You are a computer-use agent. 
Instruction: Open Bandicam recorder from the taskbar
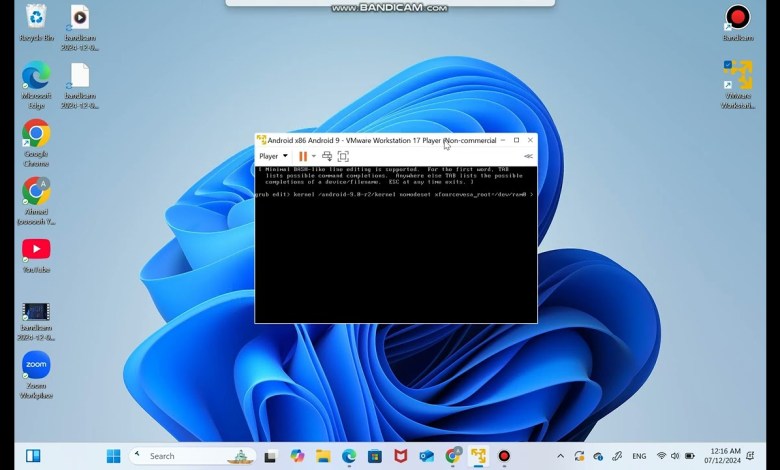pyautogui.click(x=504, y=456)
